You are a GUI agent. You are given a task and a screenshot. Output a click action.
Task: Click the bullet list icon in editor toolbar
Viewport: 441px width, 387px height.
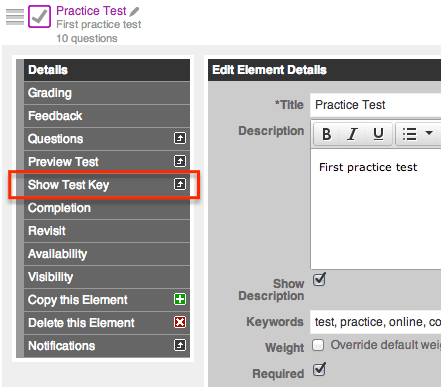pyautogui.click(x=409, y=134)
